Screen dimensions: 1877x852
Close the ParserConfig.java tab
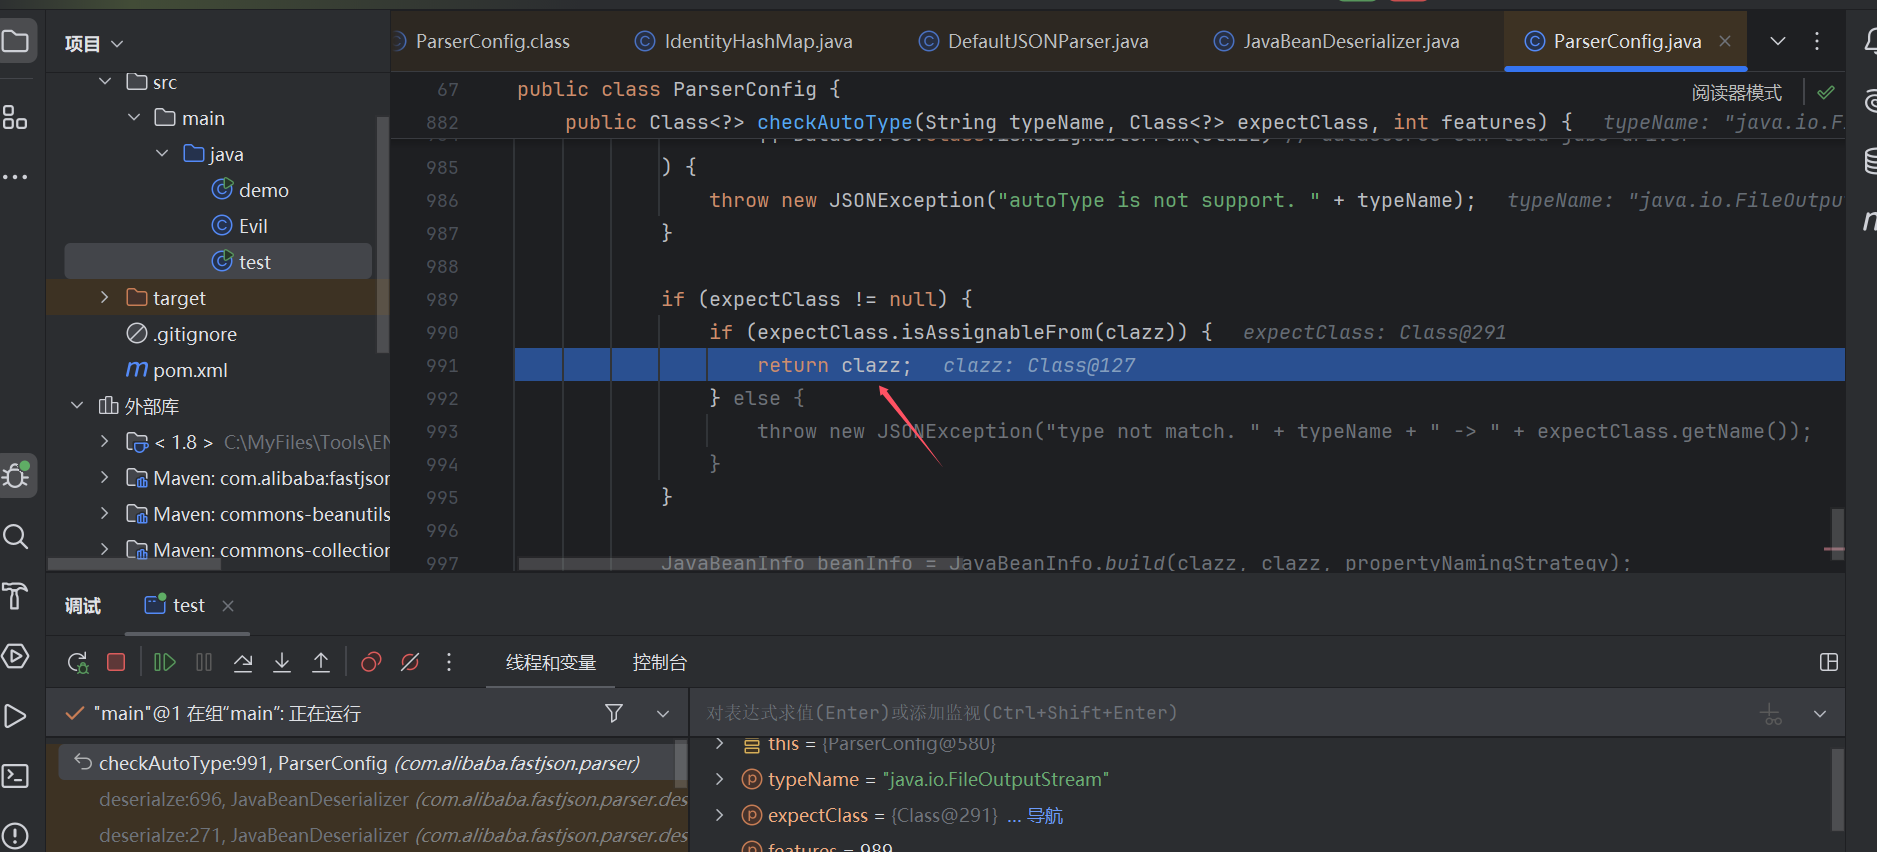(1725, 41)
